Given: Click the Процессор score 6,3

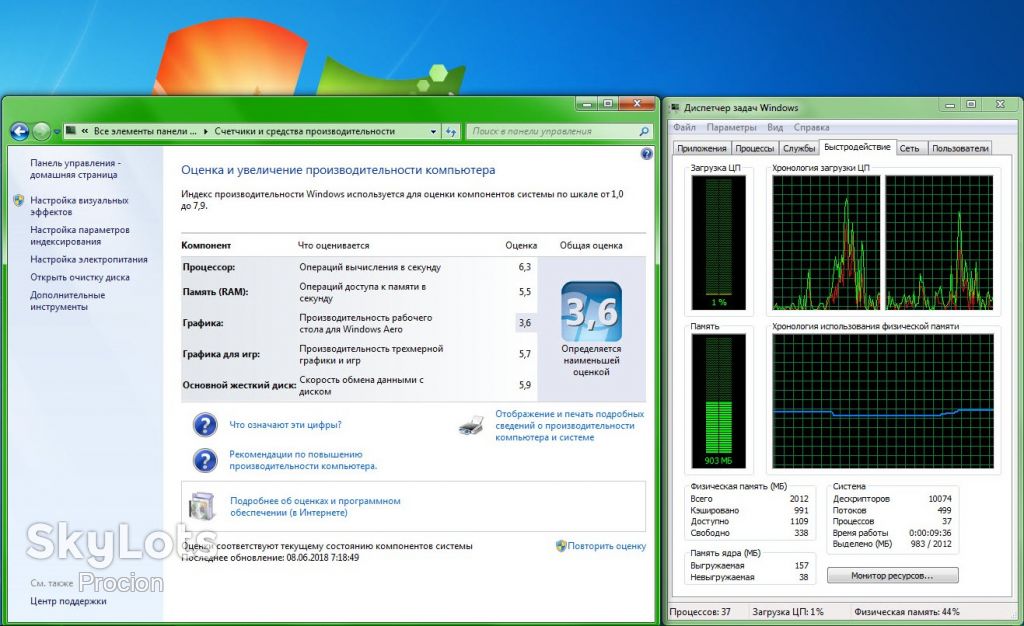Looking at the screenshot, I should click(524, 267).
